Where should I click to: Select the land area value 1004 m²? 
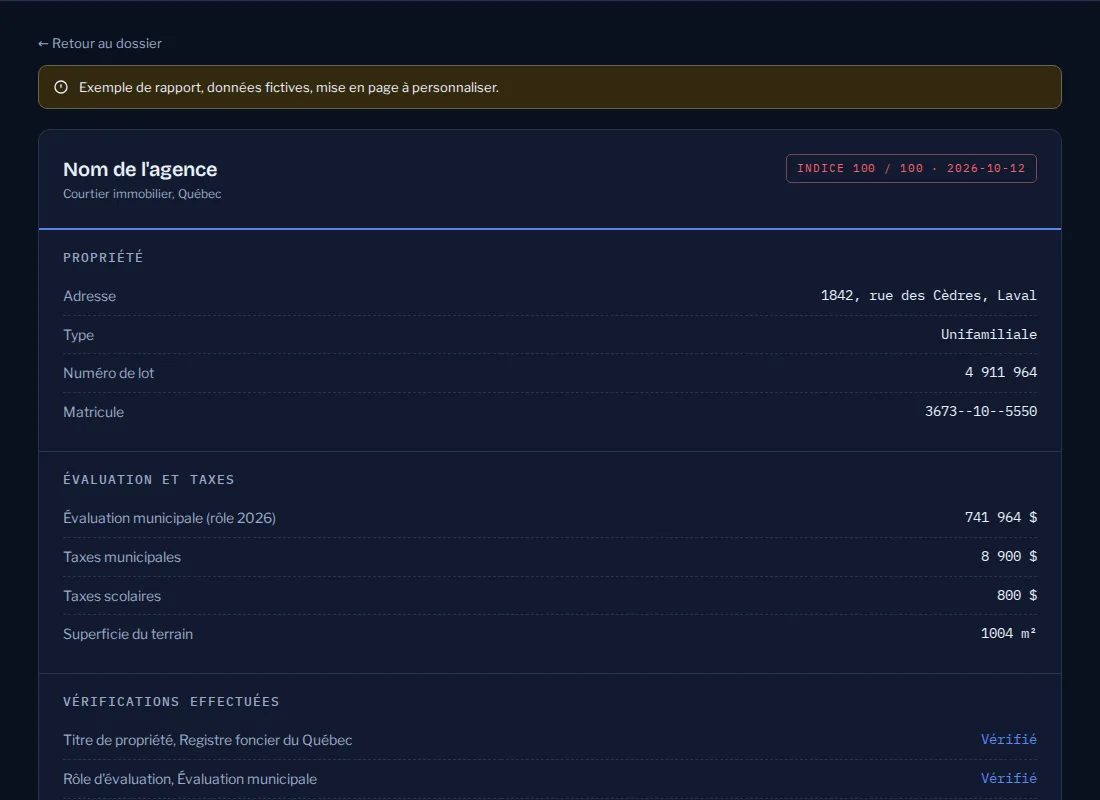tap(1008, 633)
